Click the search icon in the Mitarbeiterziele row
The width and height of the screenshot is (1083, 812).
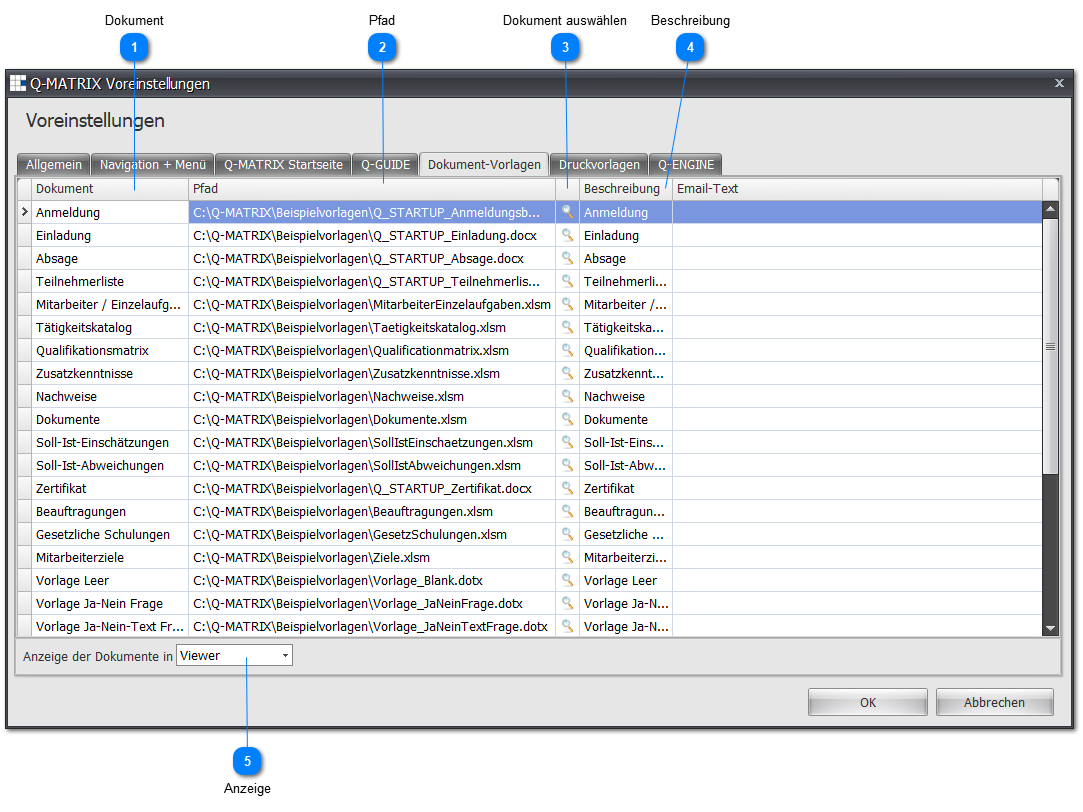click(567, 557)
